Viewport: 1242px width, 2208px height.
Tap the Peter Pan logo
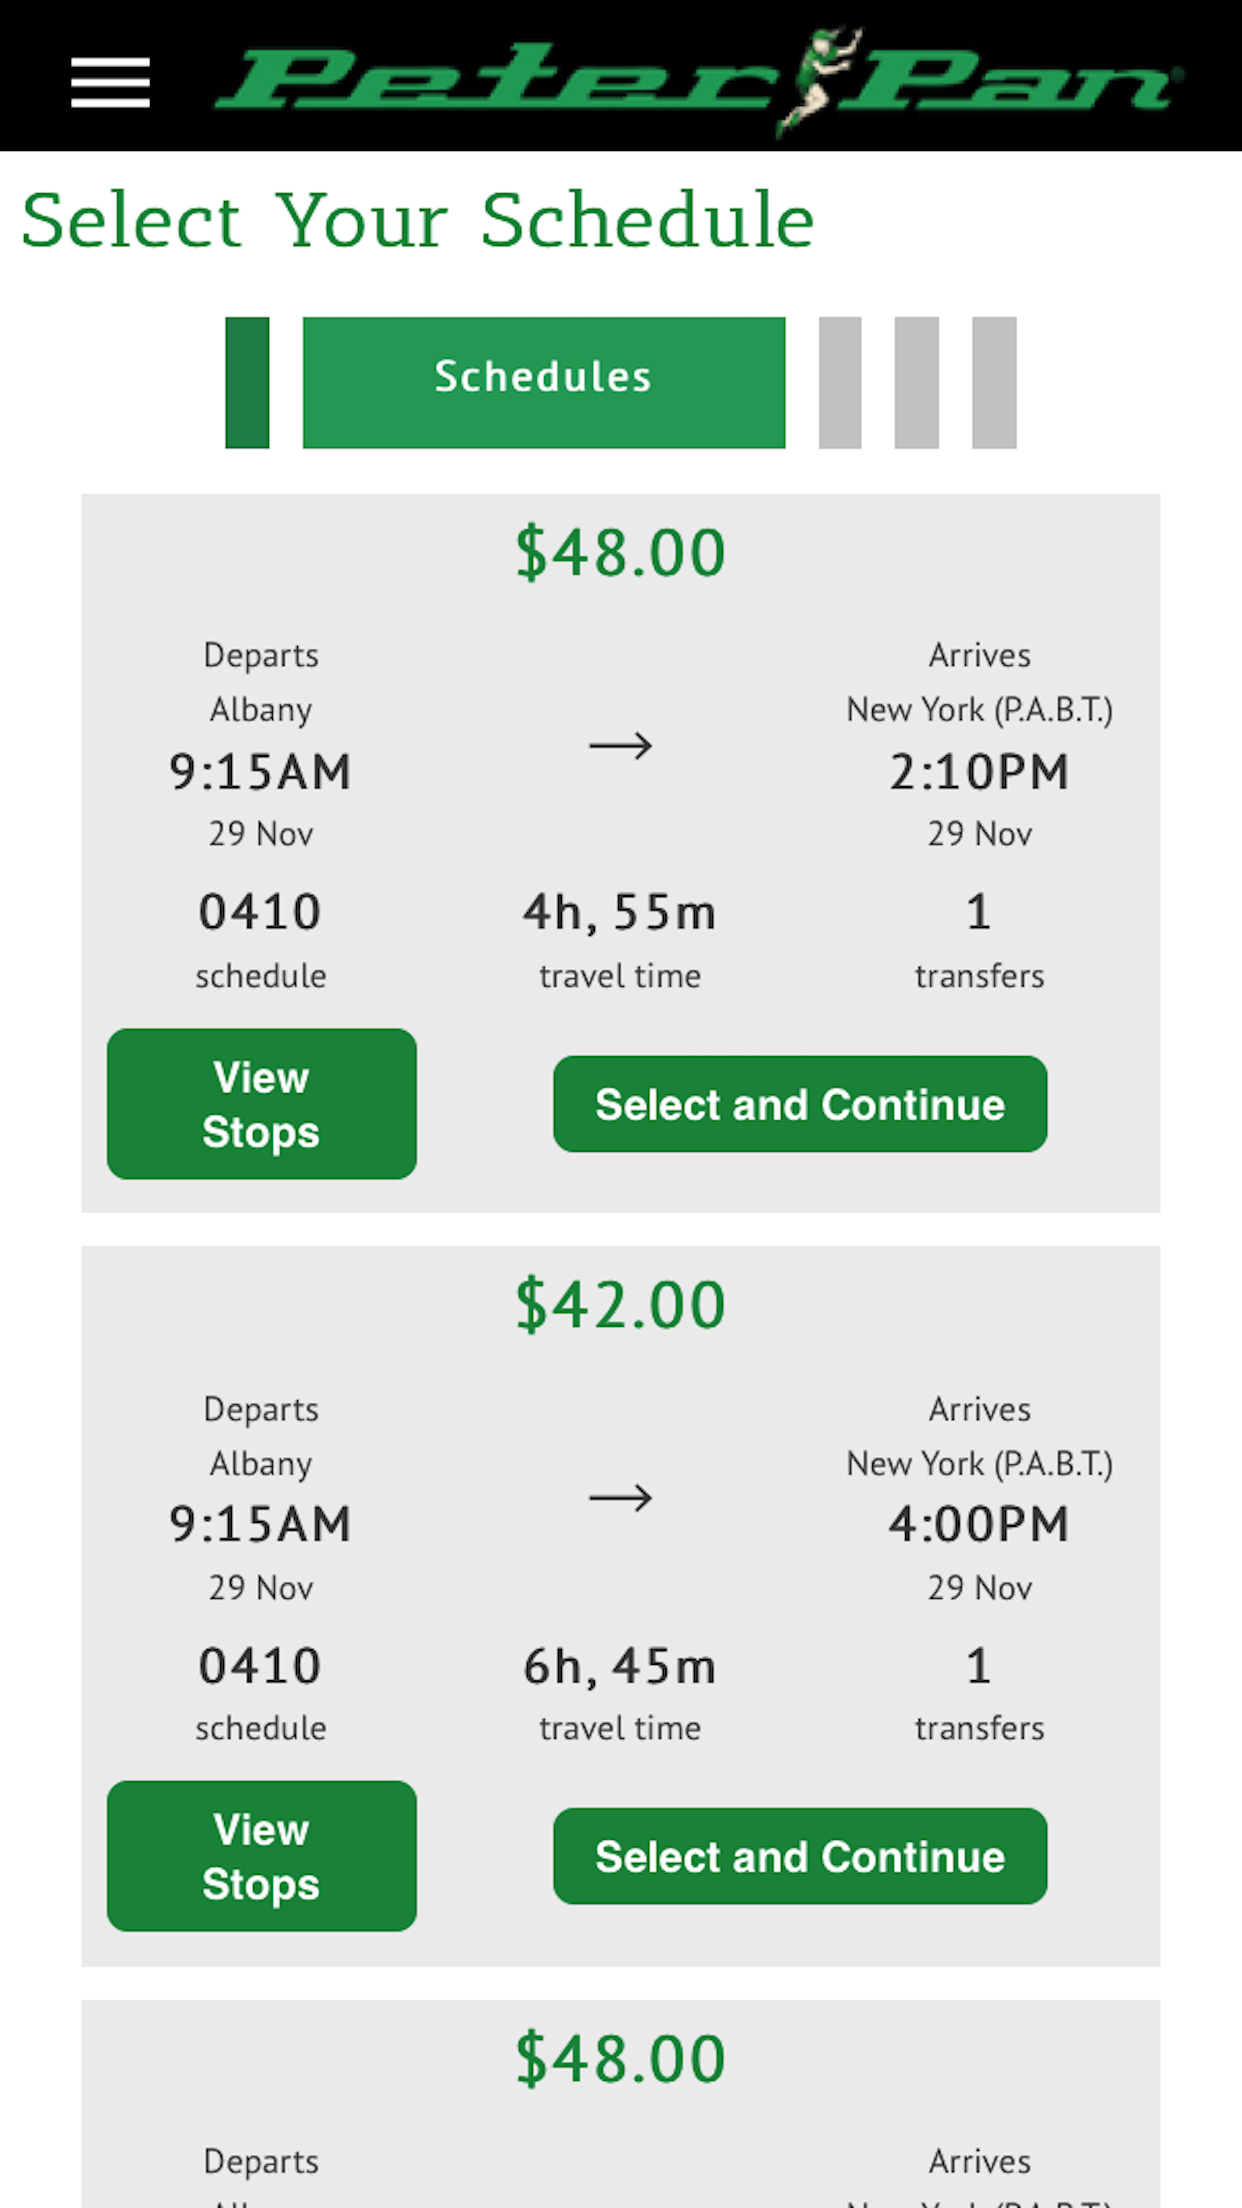pos(698,80)
